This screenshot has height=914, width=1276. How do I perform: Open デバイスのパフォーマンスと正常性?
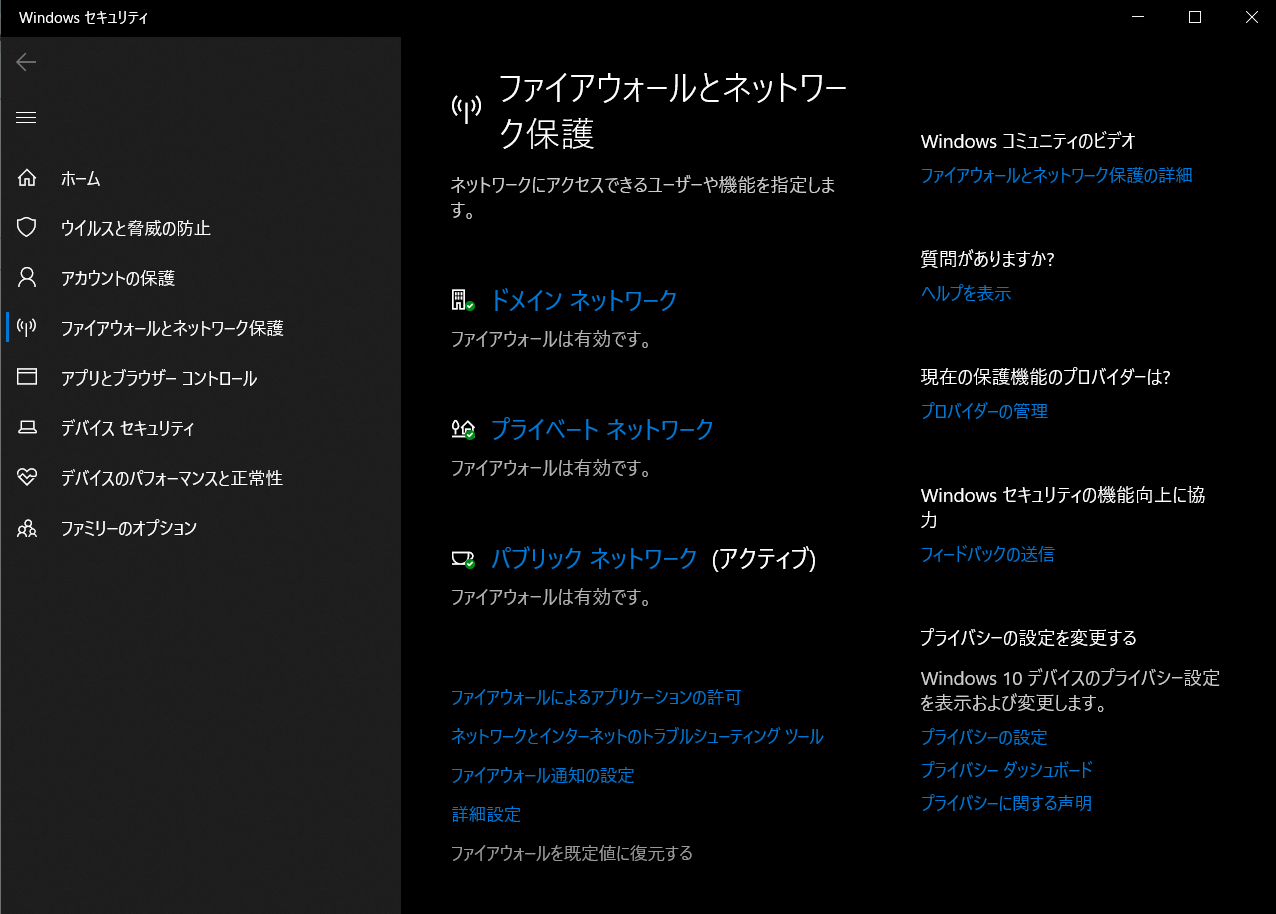172,478
